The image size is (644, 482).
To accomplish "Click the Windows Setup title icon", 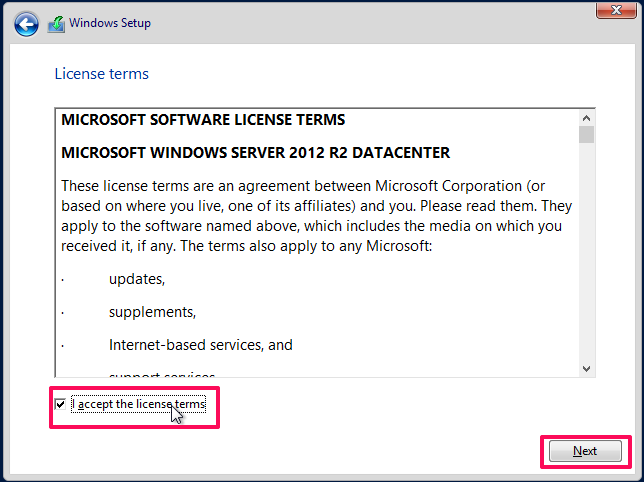I will coord(56,24).
